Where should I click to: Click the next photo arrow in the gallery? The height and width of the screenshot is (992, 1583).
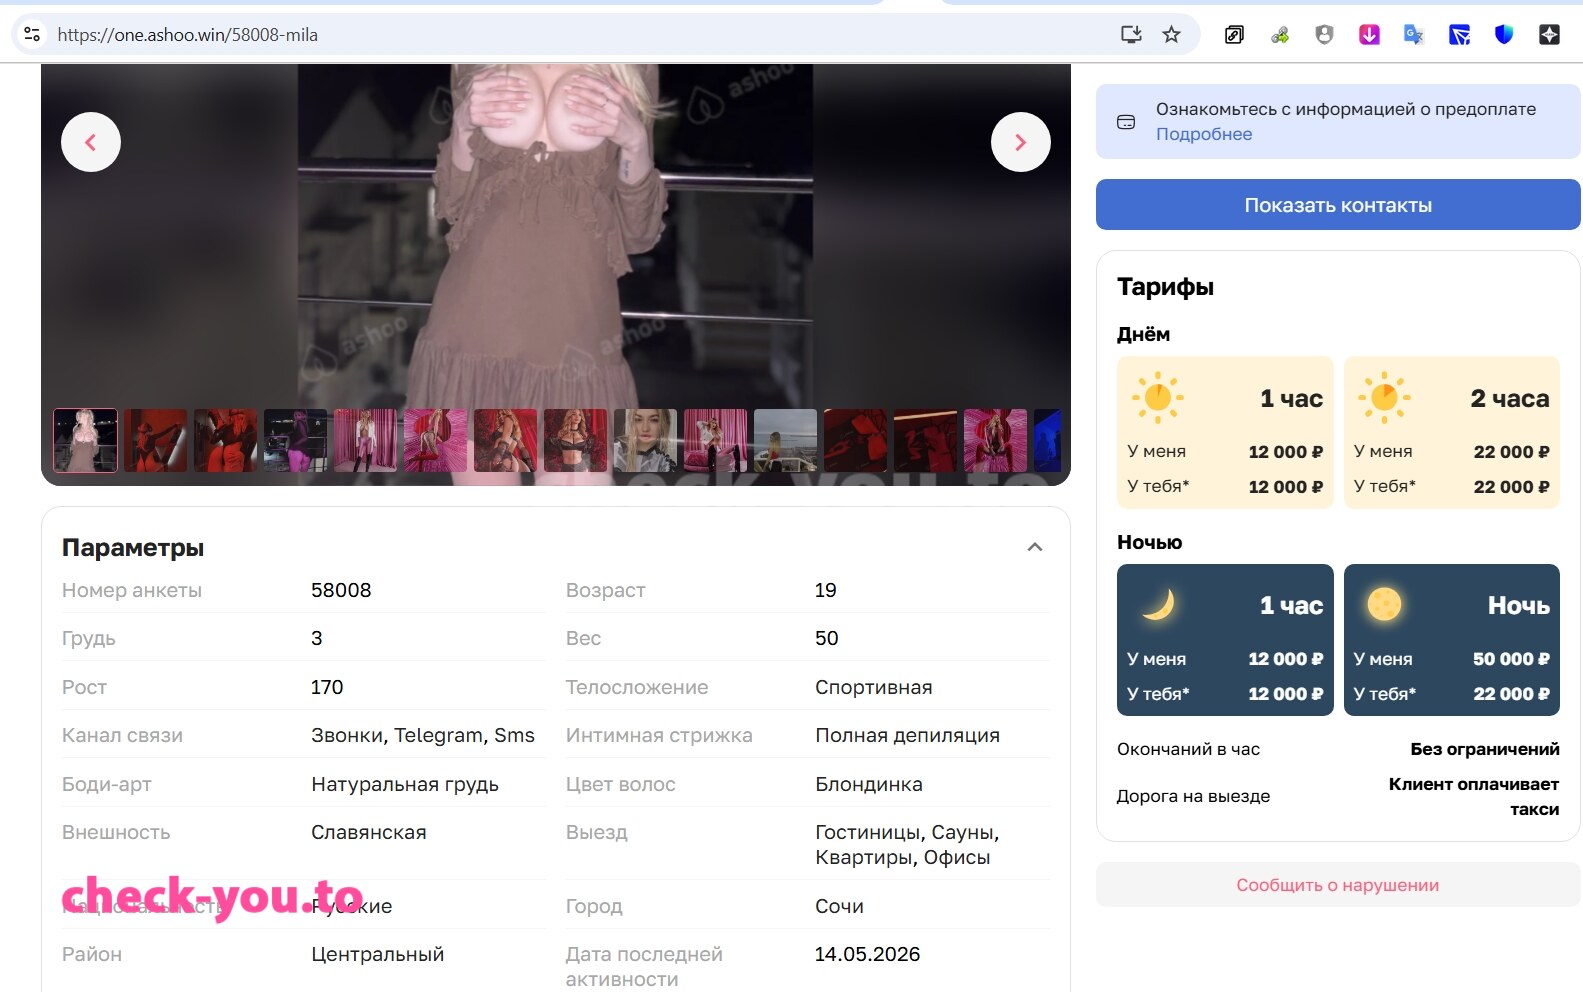1021,142
